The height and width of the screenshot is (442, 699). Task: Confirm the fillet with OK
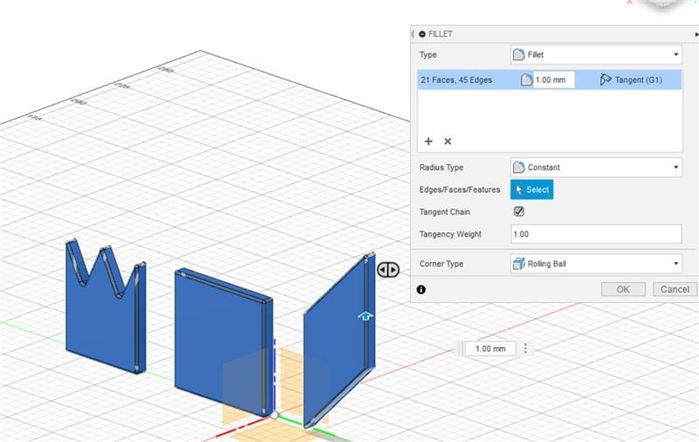point(623,289)
